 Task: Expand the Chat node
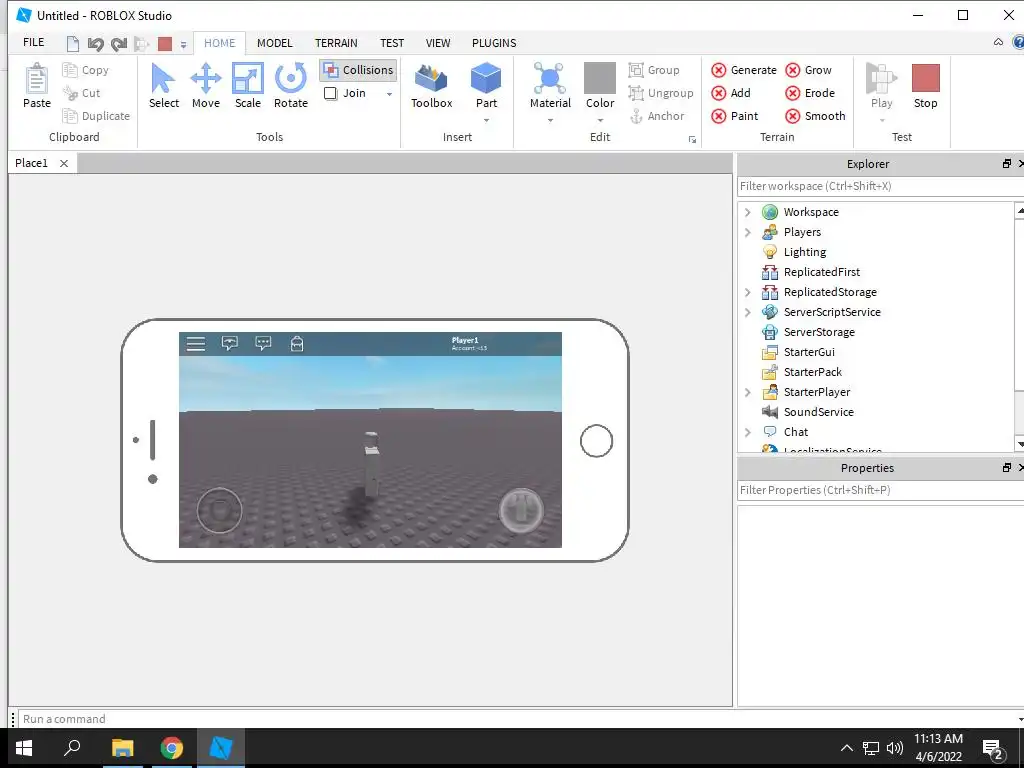click(x=748, y=432)
